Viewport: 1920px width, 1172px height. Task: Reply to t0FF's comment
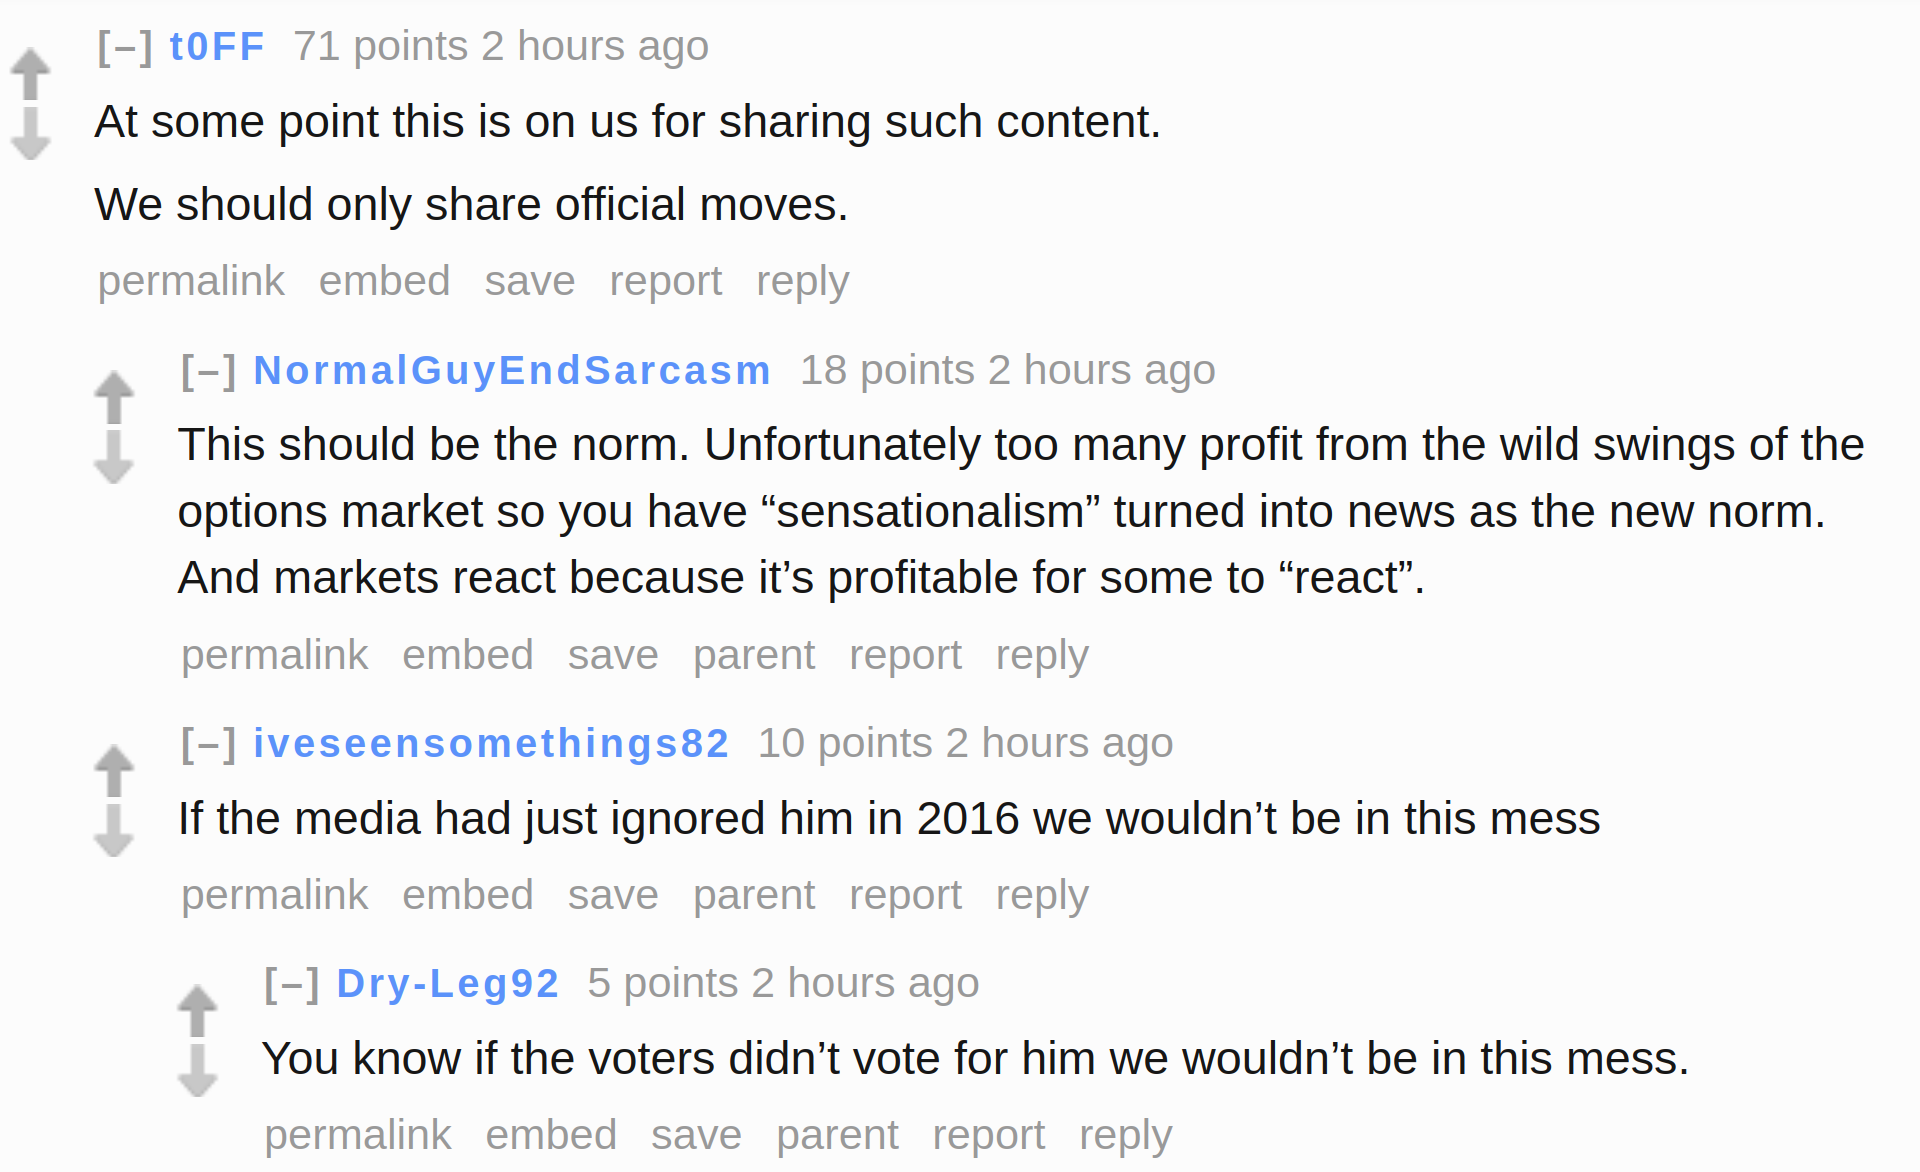tap(803, 281)
